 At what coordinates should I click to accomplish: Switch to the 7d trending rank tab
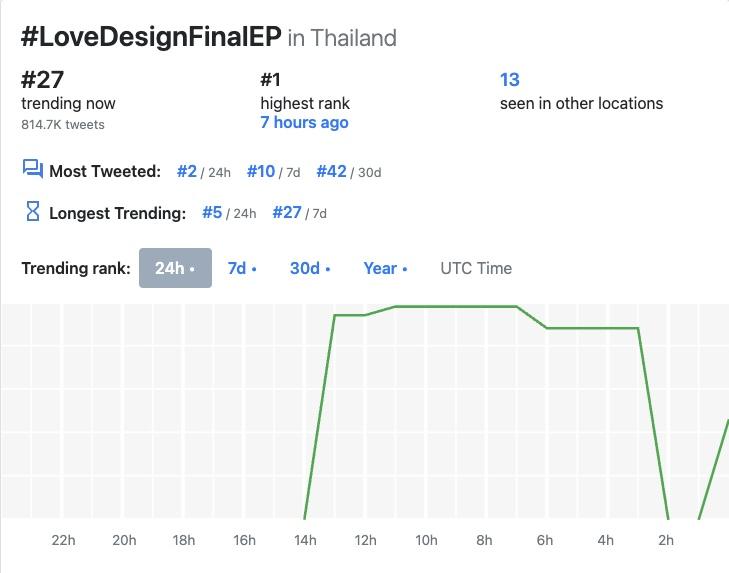pyautogui.click(x=242, y=268)
